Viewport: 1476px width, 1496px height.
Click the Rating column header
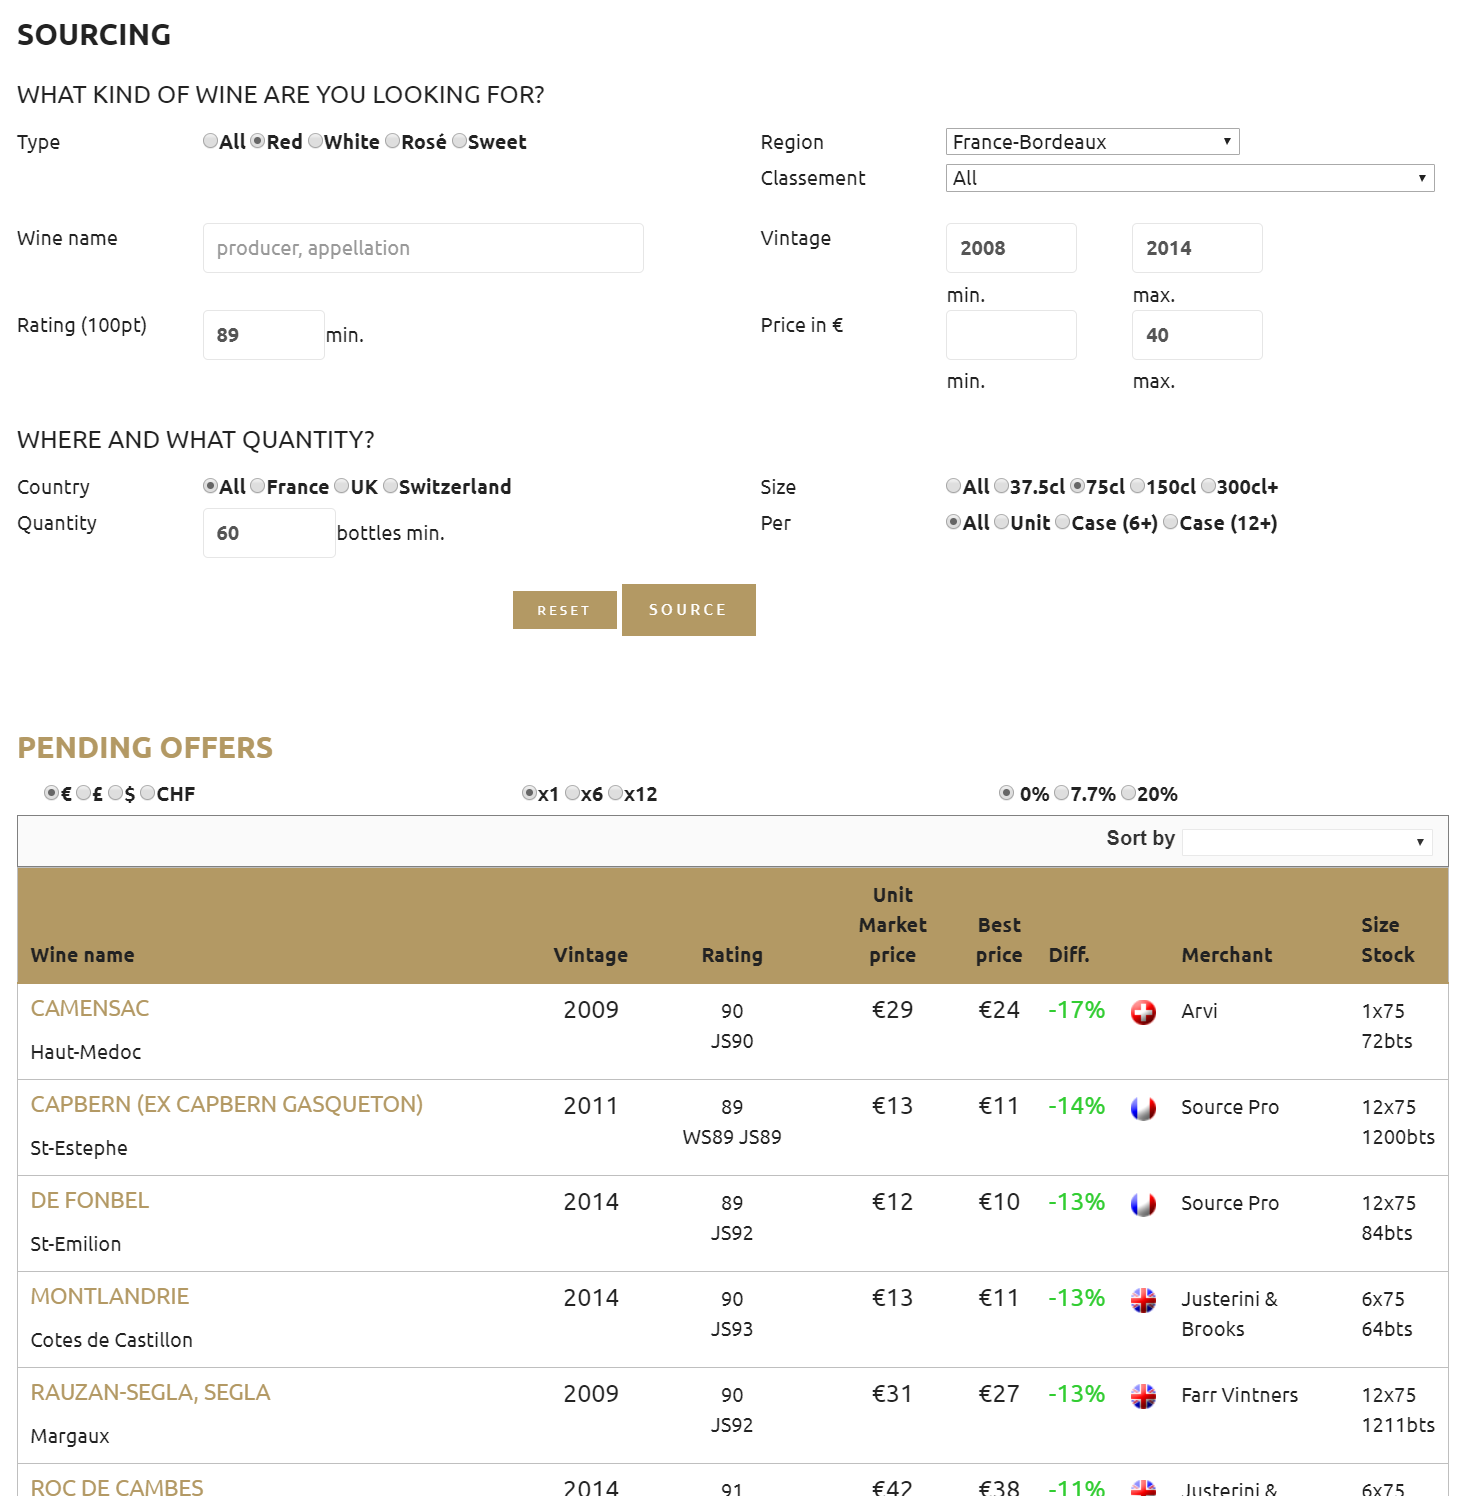pos(732,955)
